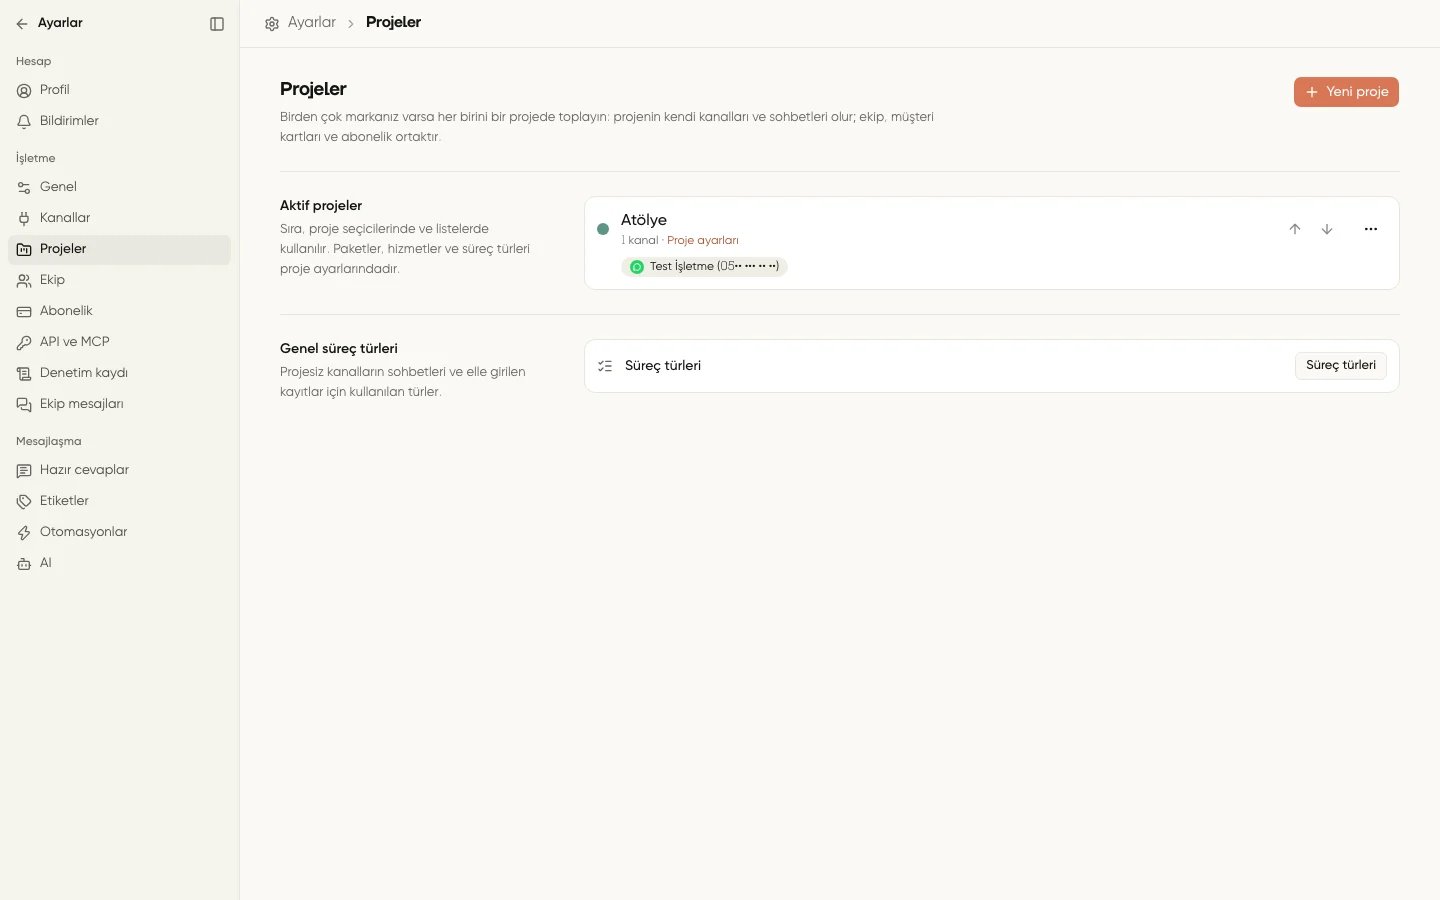This screenshot has height=900, width=1440.
Task: Click Ayarlar in the breadcrumb
Action: [x=312, y=22]
